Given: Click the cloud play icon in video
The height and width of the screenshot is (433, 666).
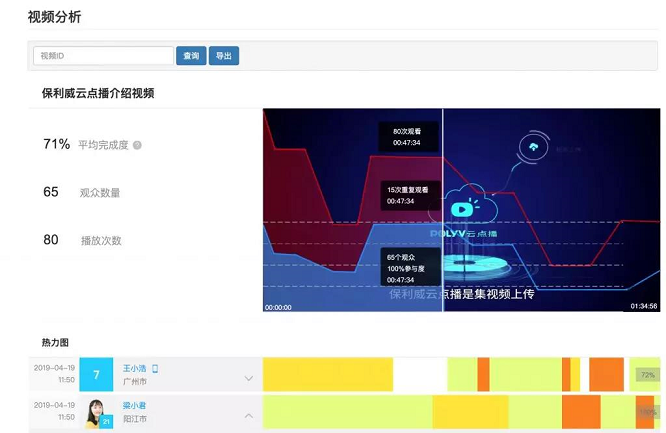Looking at the screenshot, I should pyautogui.click(x=462, y=210).
